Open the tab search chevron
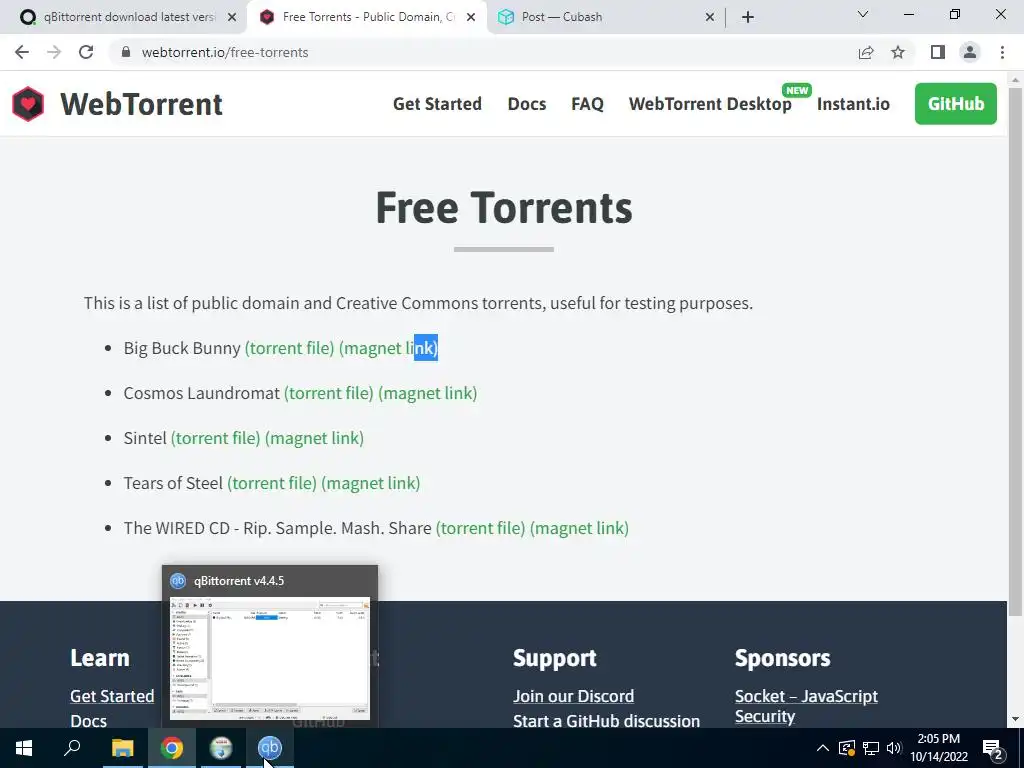Image resolution: width=1024 pixels, height=768 pixels. 863,14
